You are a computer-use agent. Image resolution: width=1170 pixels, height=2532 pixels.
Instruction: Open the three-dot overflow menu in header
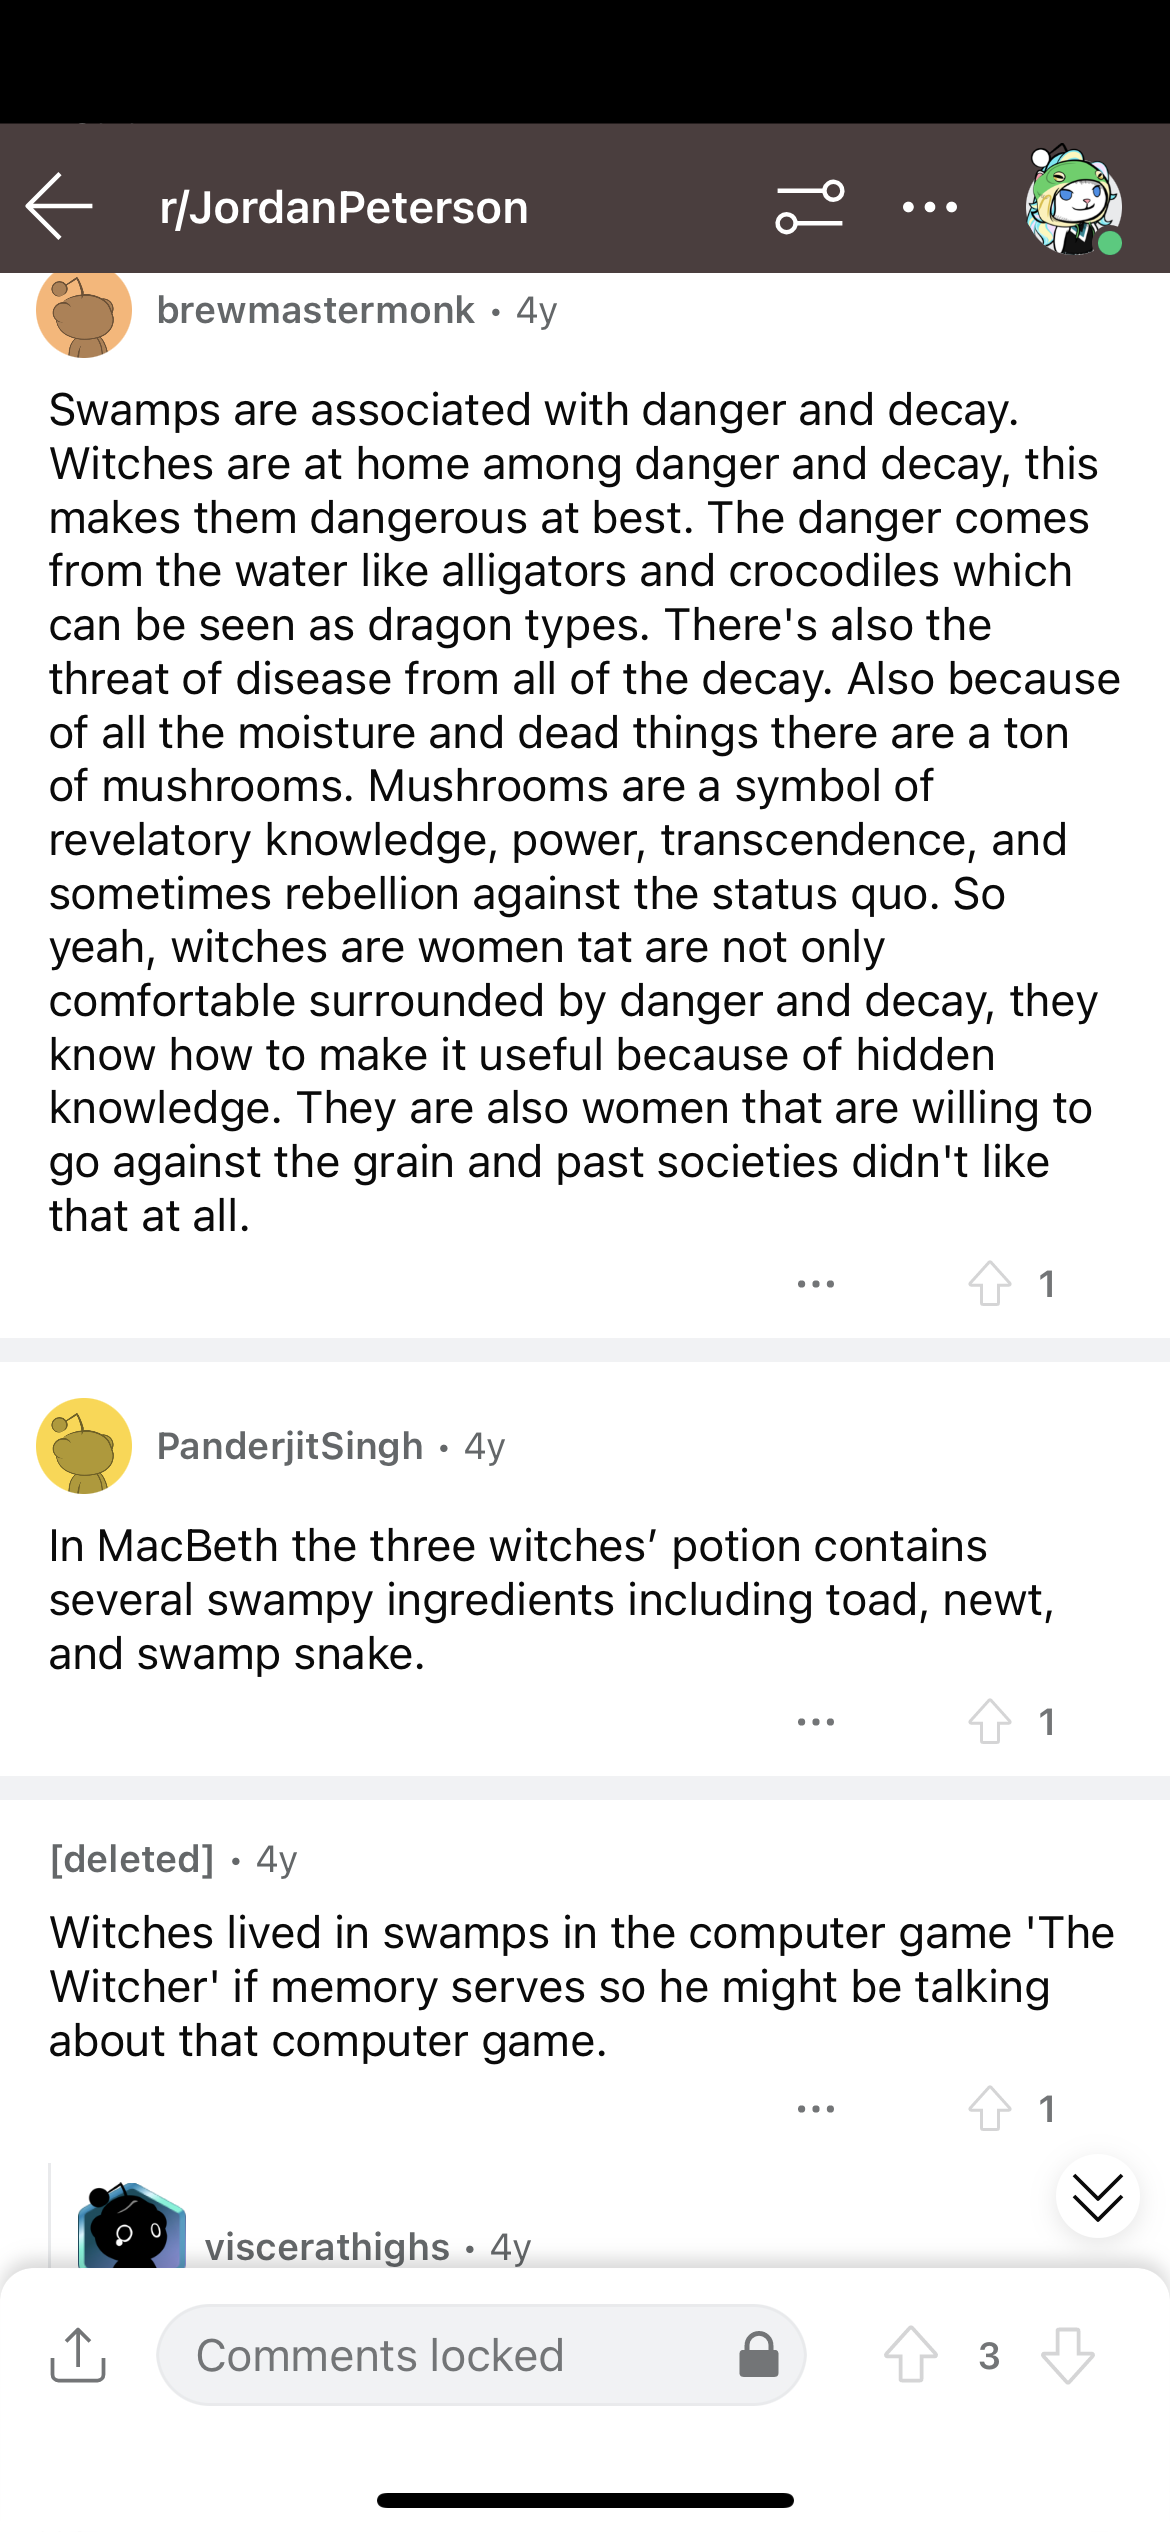pyautogui.click(x=929, y=208)
